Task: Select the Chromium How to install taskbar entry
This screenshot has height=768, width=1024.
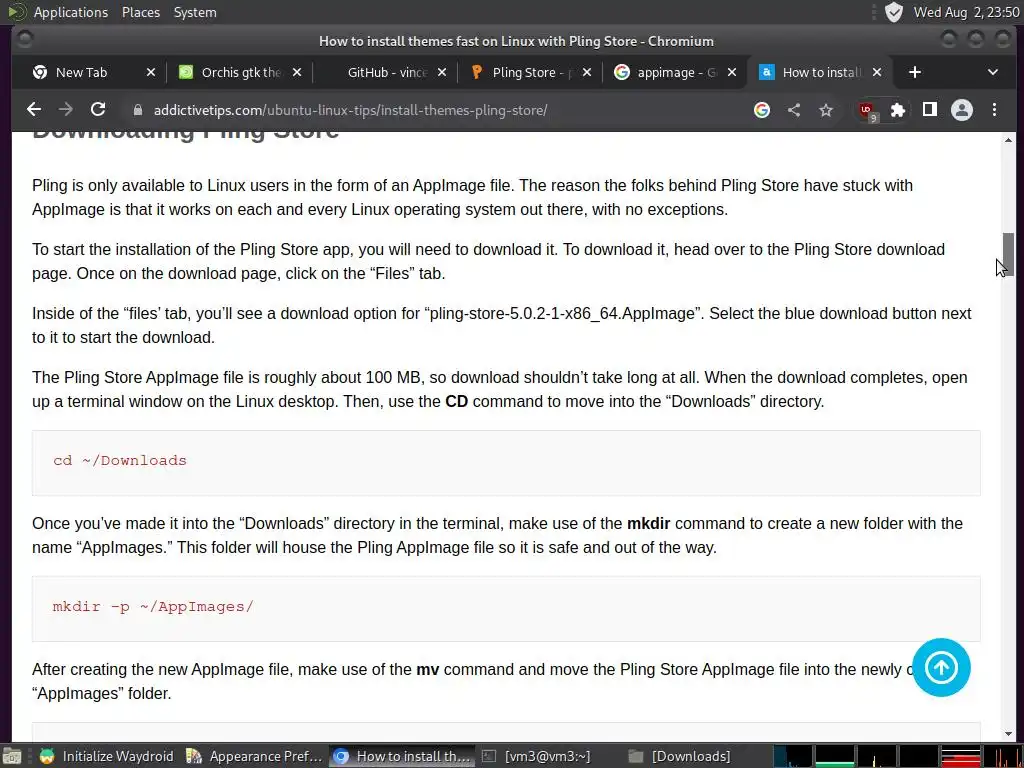Action: click(x=402, y=756)
